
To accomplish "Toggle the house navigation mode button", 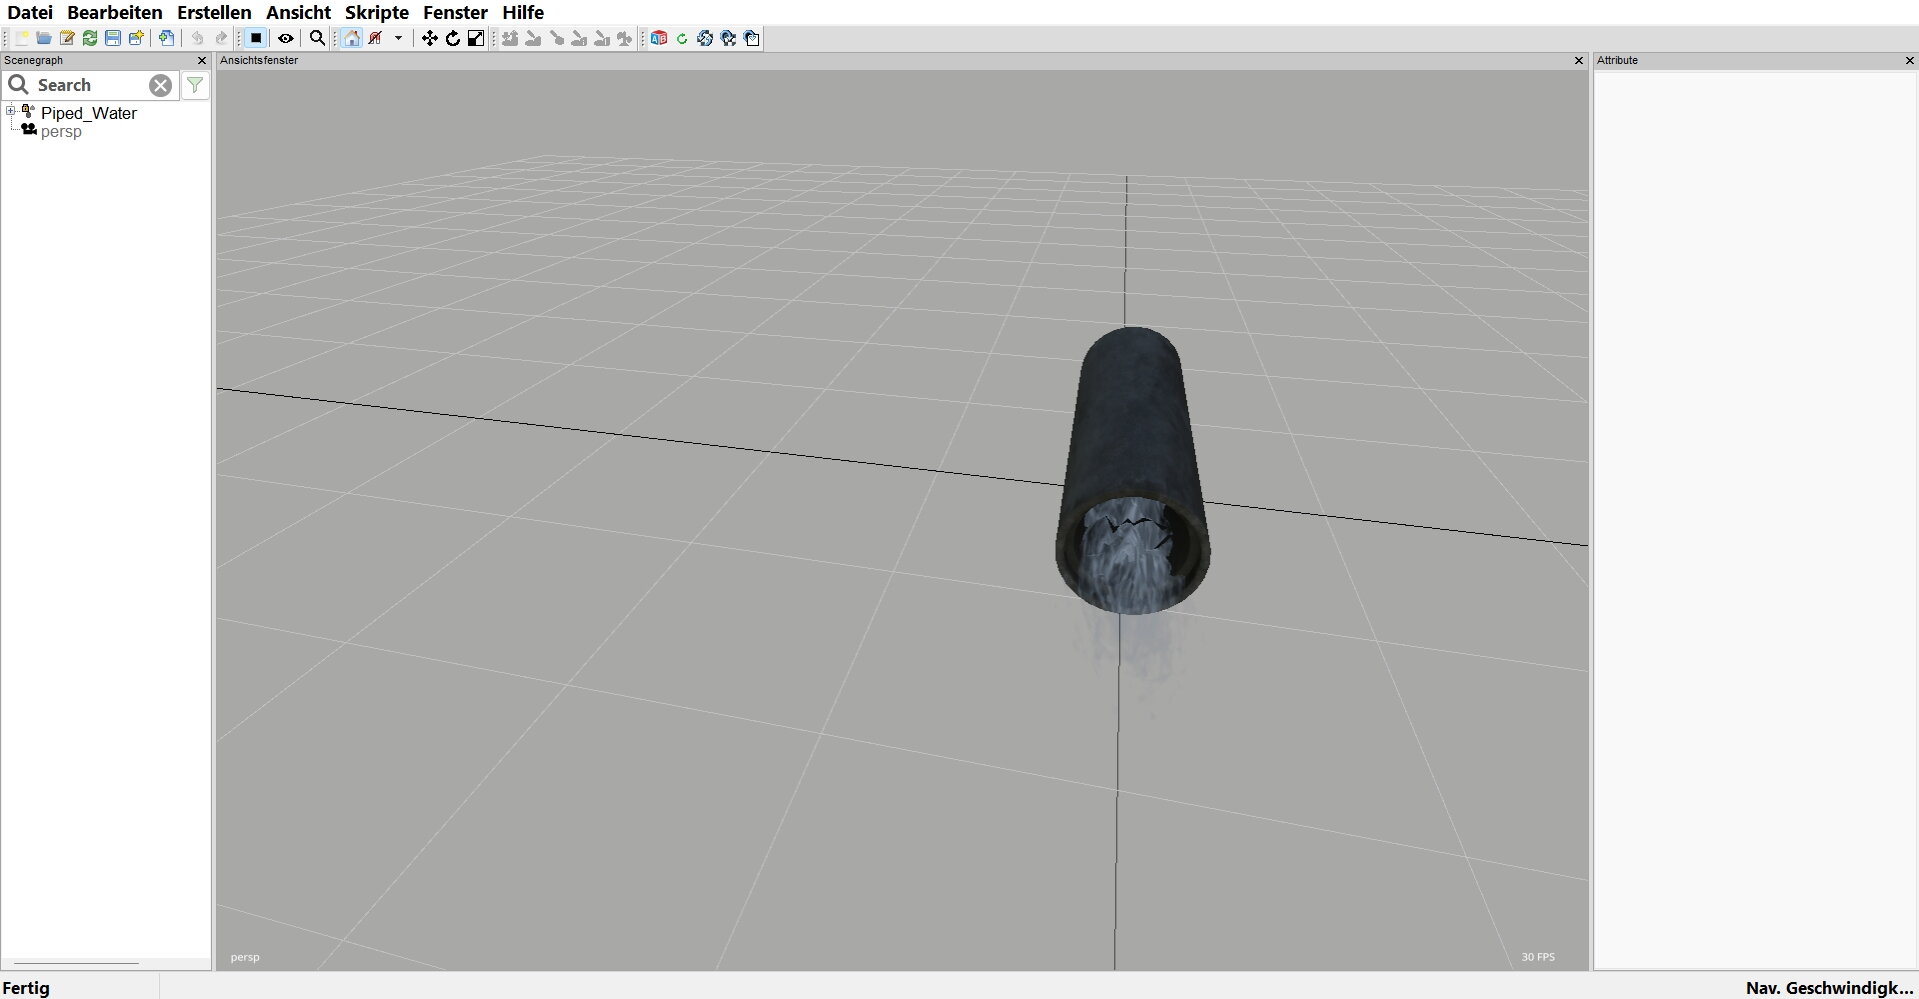I will coord(352,38).
